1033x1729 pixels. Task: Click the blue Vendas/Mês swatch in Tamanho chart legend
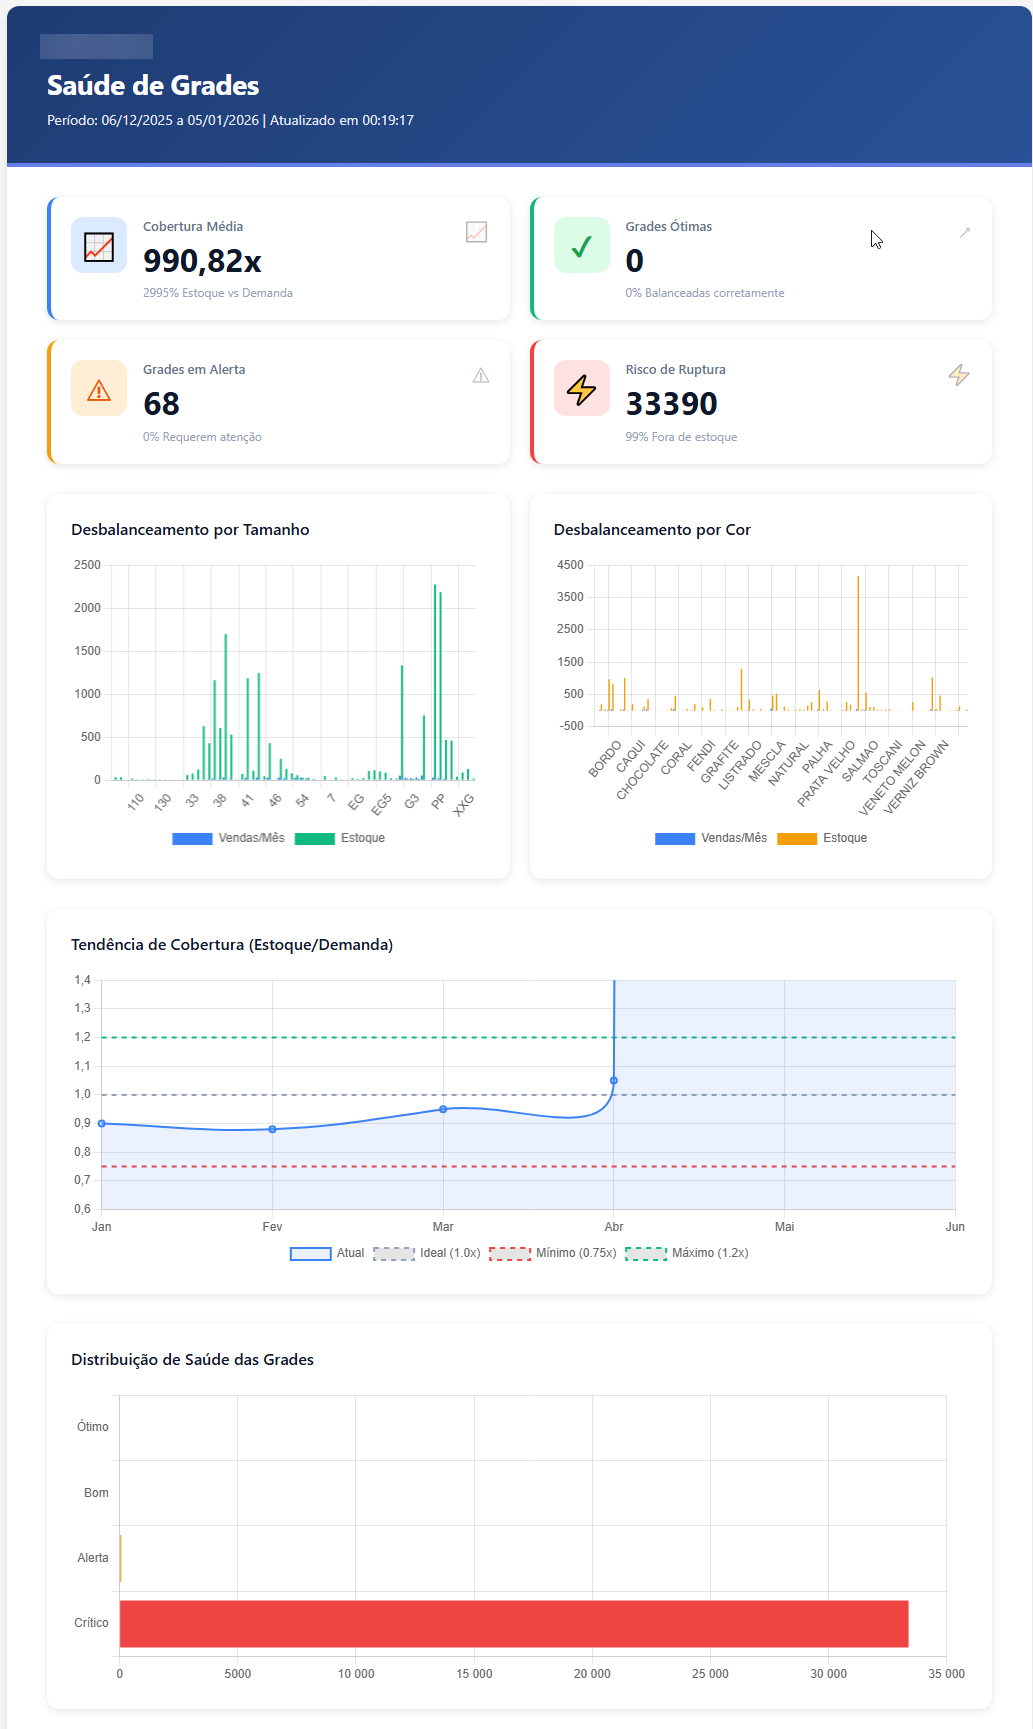pos(192,838)
